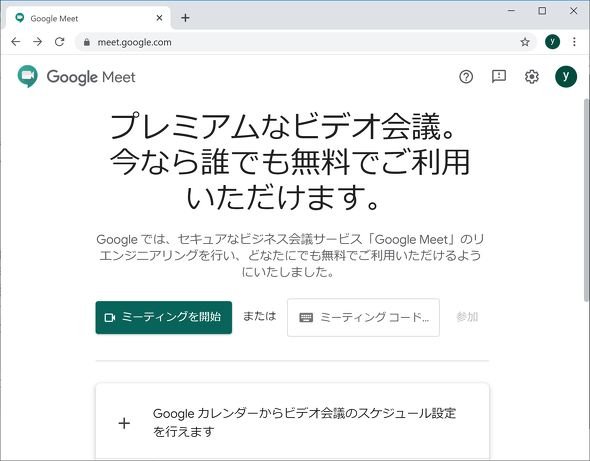Go back to the previous page

(15, 41)
